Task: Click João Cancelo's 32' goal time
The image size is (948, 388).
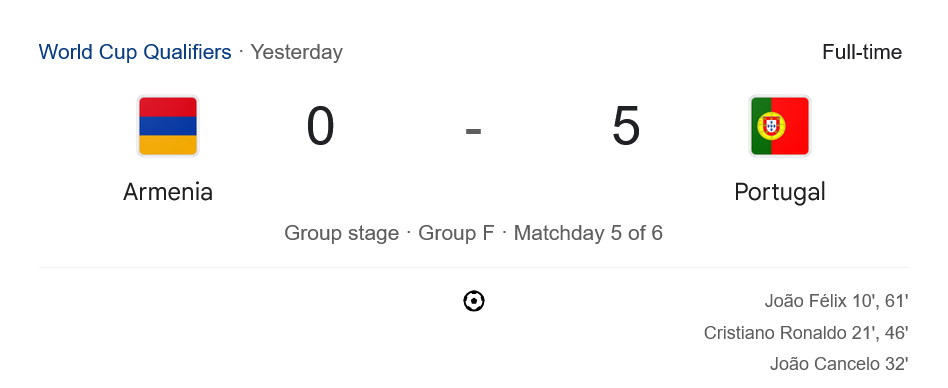Action: coord(896,364)
